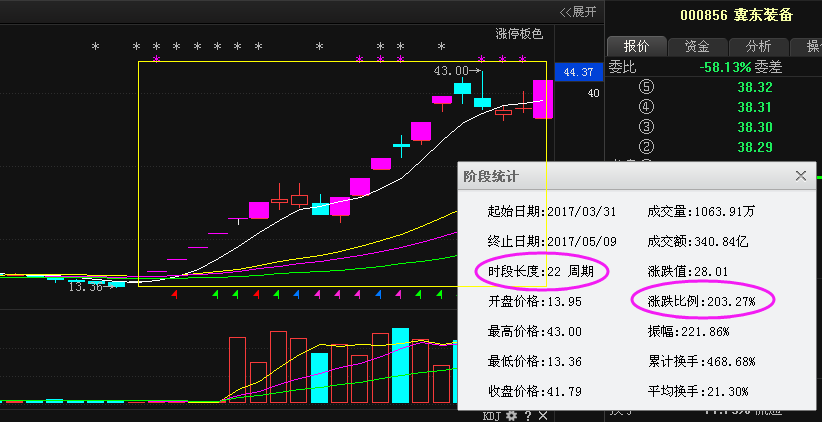This screenshot has height=422, width=822.
Task: Open the KDJ indicator selector
Action: point(491,415)
